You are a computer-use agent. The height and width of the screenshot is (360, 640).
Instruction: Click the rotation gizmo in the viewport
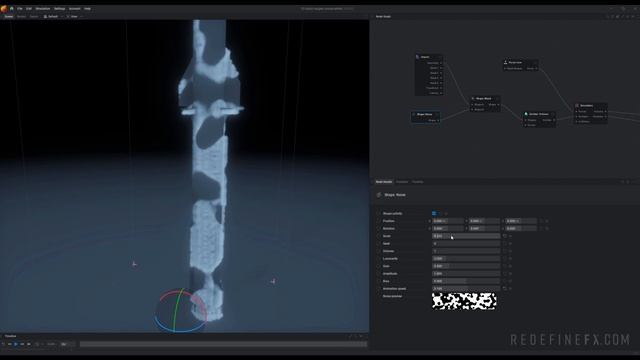[x=181, y=311]
